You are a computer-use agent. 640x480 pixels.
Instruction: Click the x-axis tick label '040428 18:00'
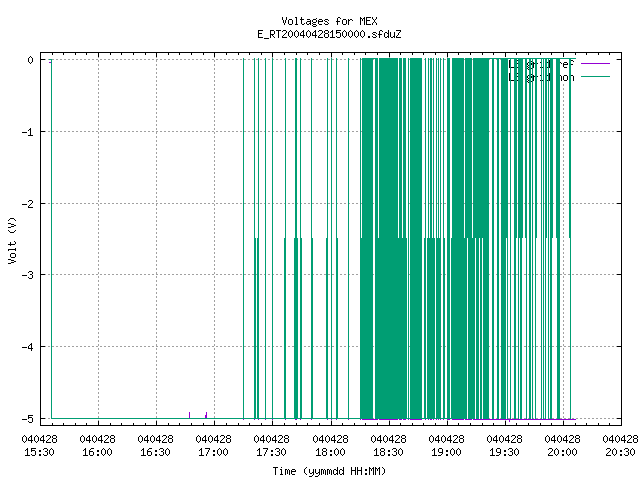tap(330, 446)
